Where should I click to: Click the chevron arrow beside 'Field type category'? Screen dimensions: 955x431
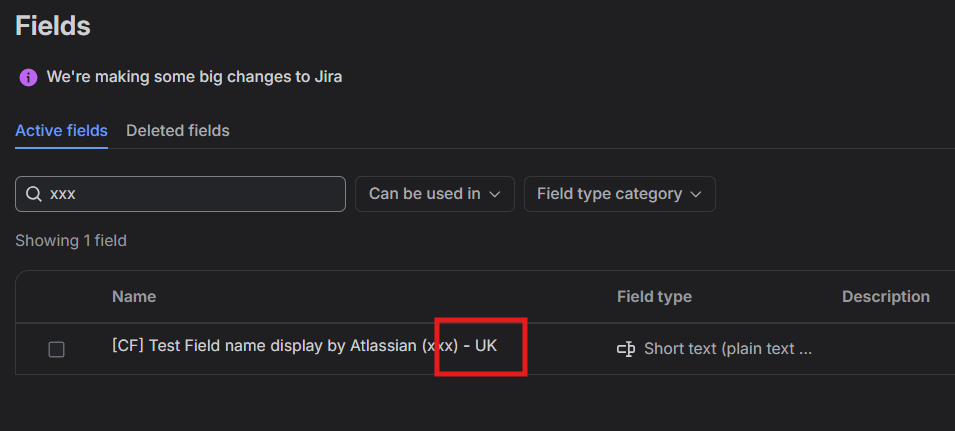pos(696,195)
